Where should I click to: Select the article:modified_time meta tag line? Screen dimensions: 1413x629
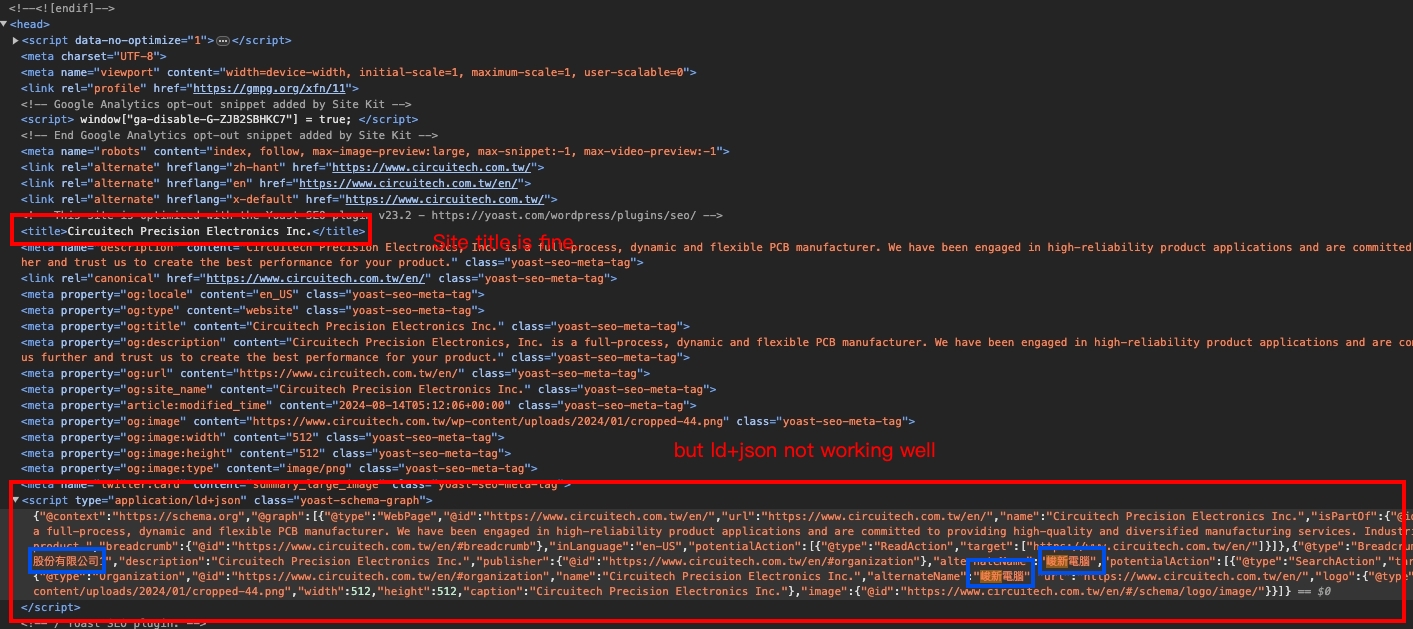click(x=358, y=406)
